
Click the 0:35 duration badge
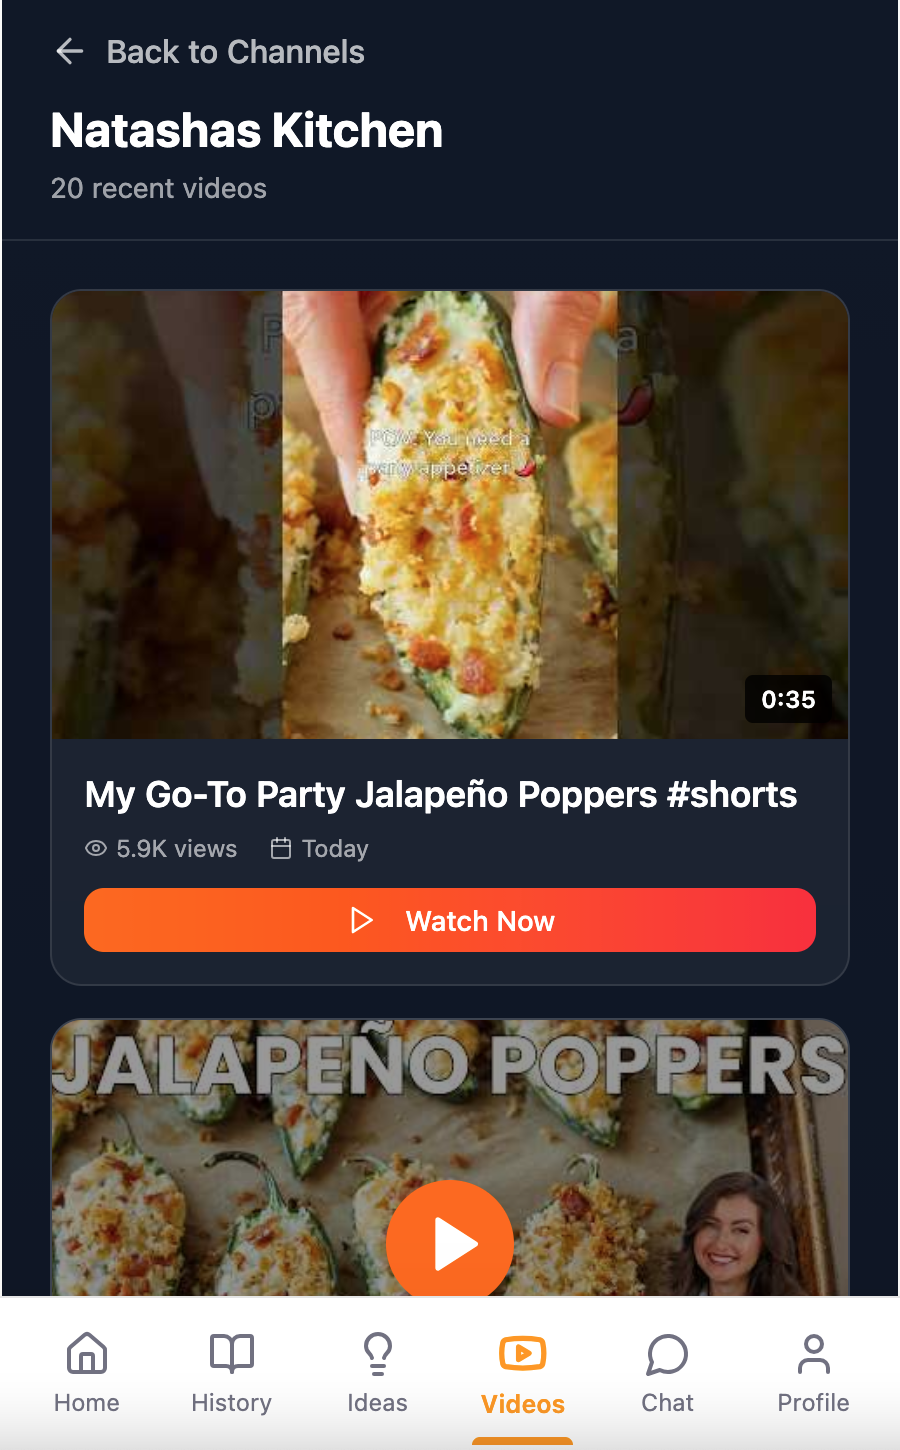pos(788,699)
